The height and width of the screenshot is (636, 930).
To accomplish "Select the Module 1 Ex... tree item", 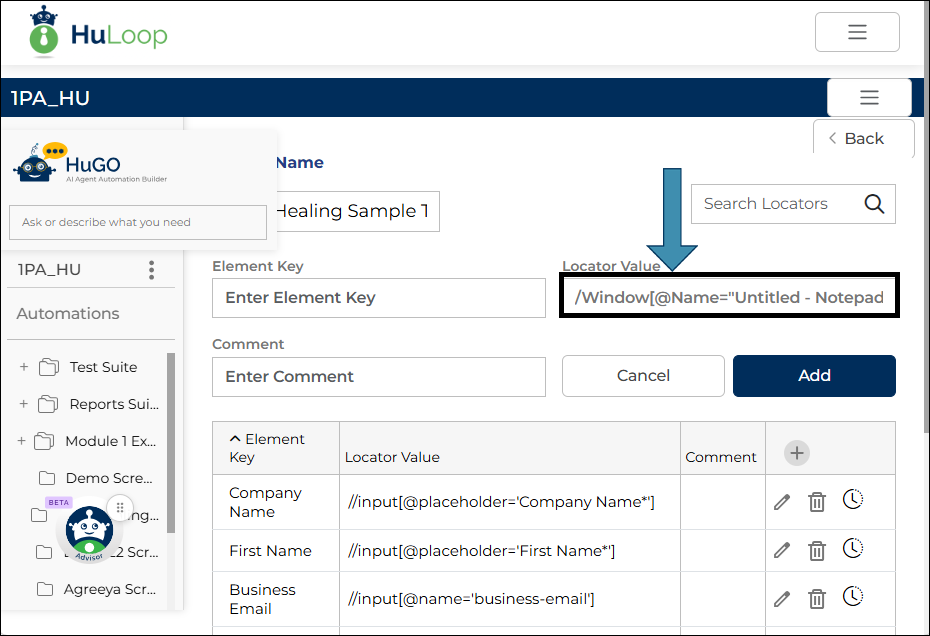I will pyautogui.click(x=110, y=441).
